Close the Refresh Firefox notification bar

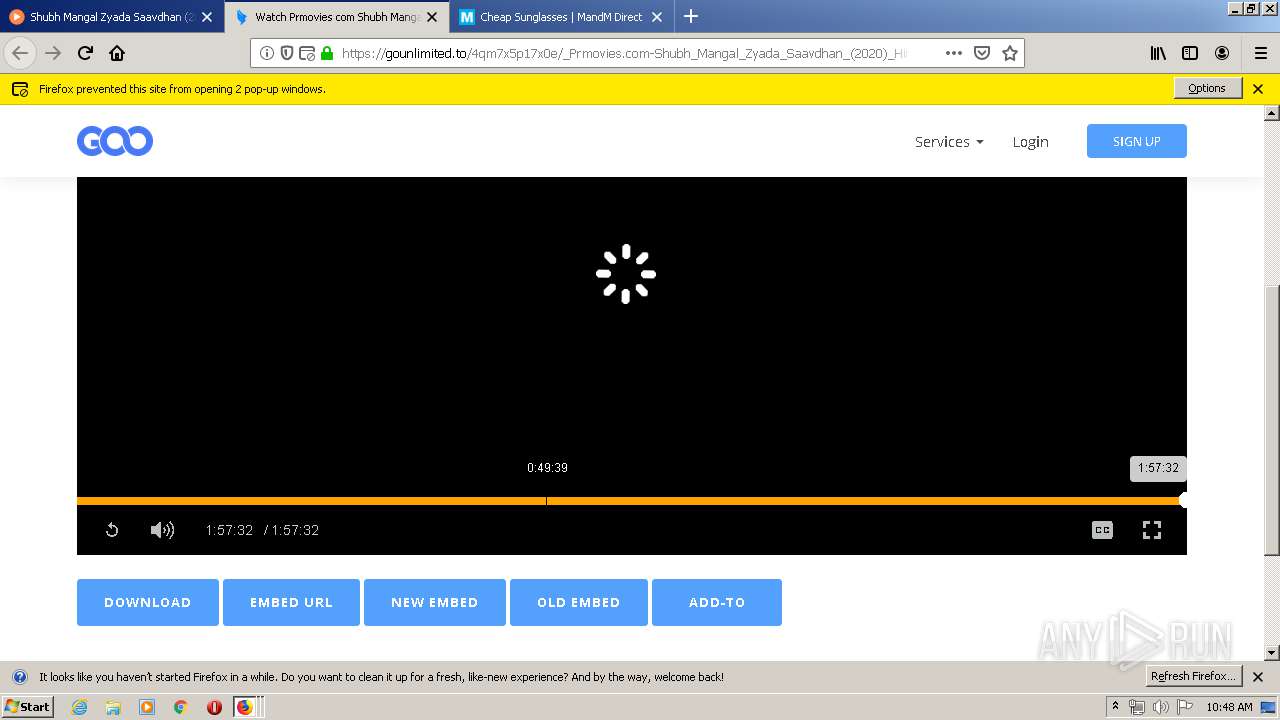[x=1258, y=677]
